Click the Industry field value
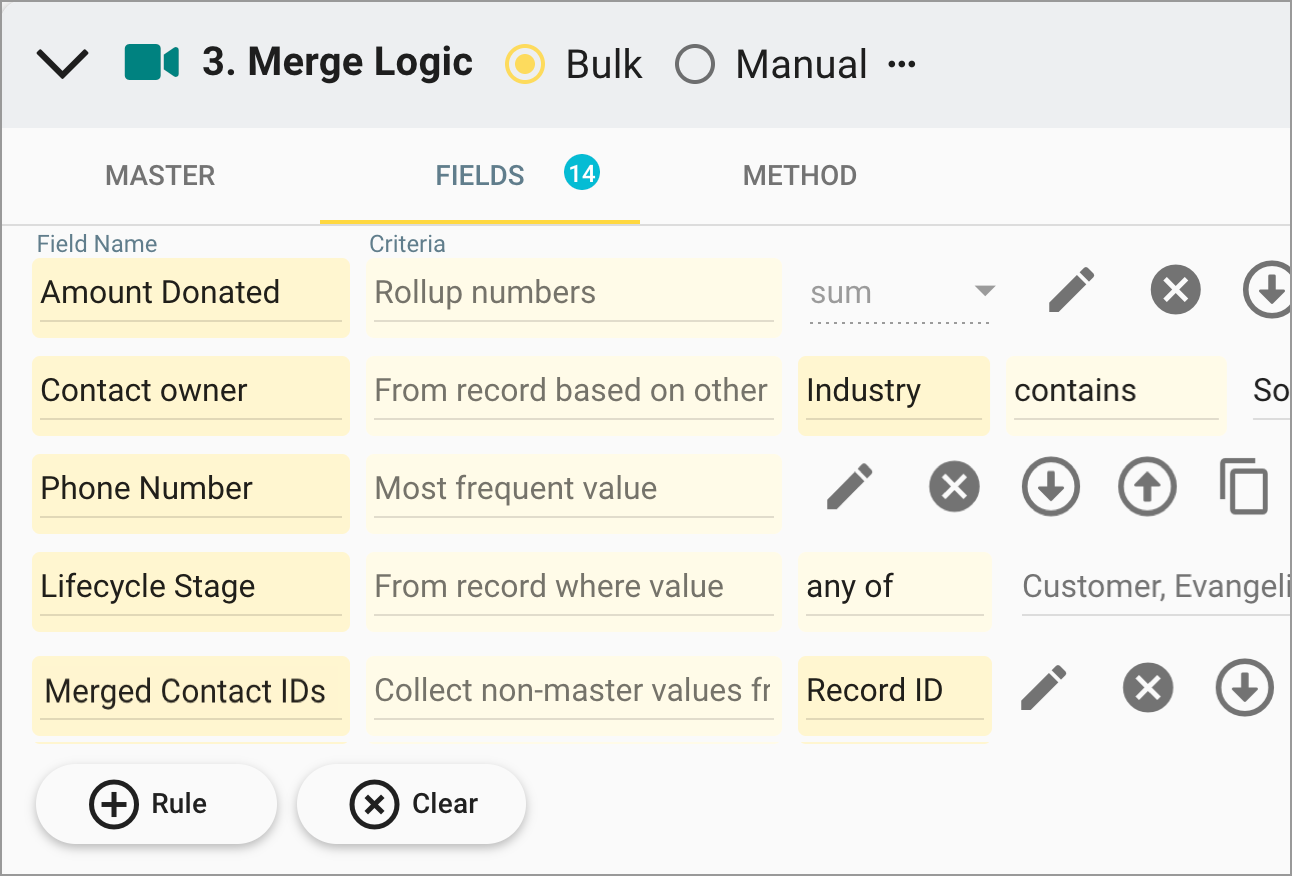The width and height of the screenshot is (1292, 876). [893, 390]
